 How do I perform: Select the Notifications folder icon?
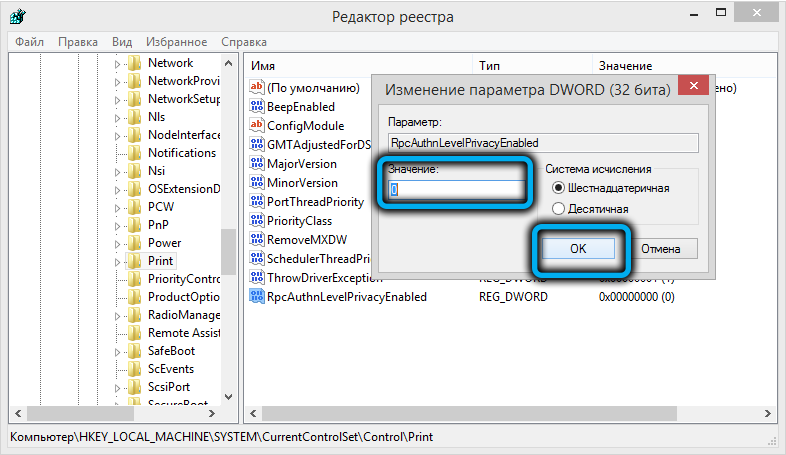pyautogui.click(x=134, y=153)
